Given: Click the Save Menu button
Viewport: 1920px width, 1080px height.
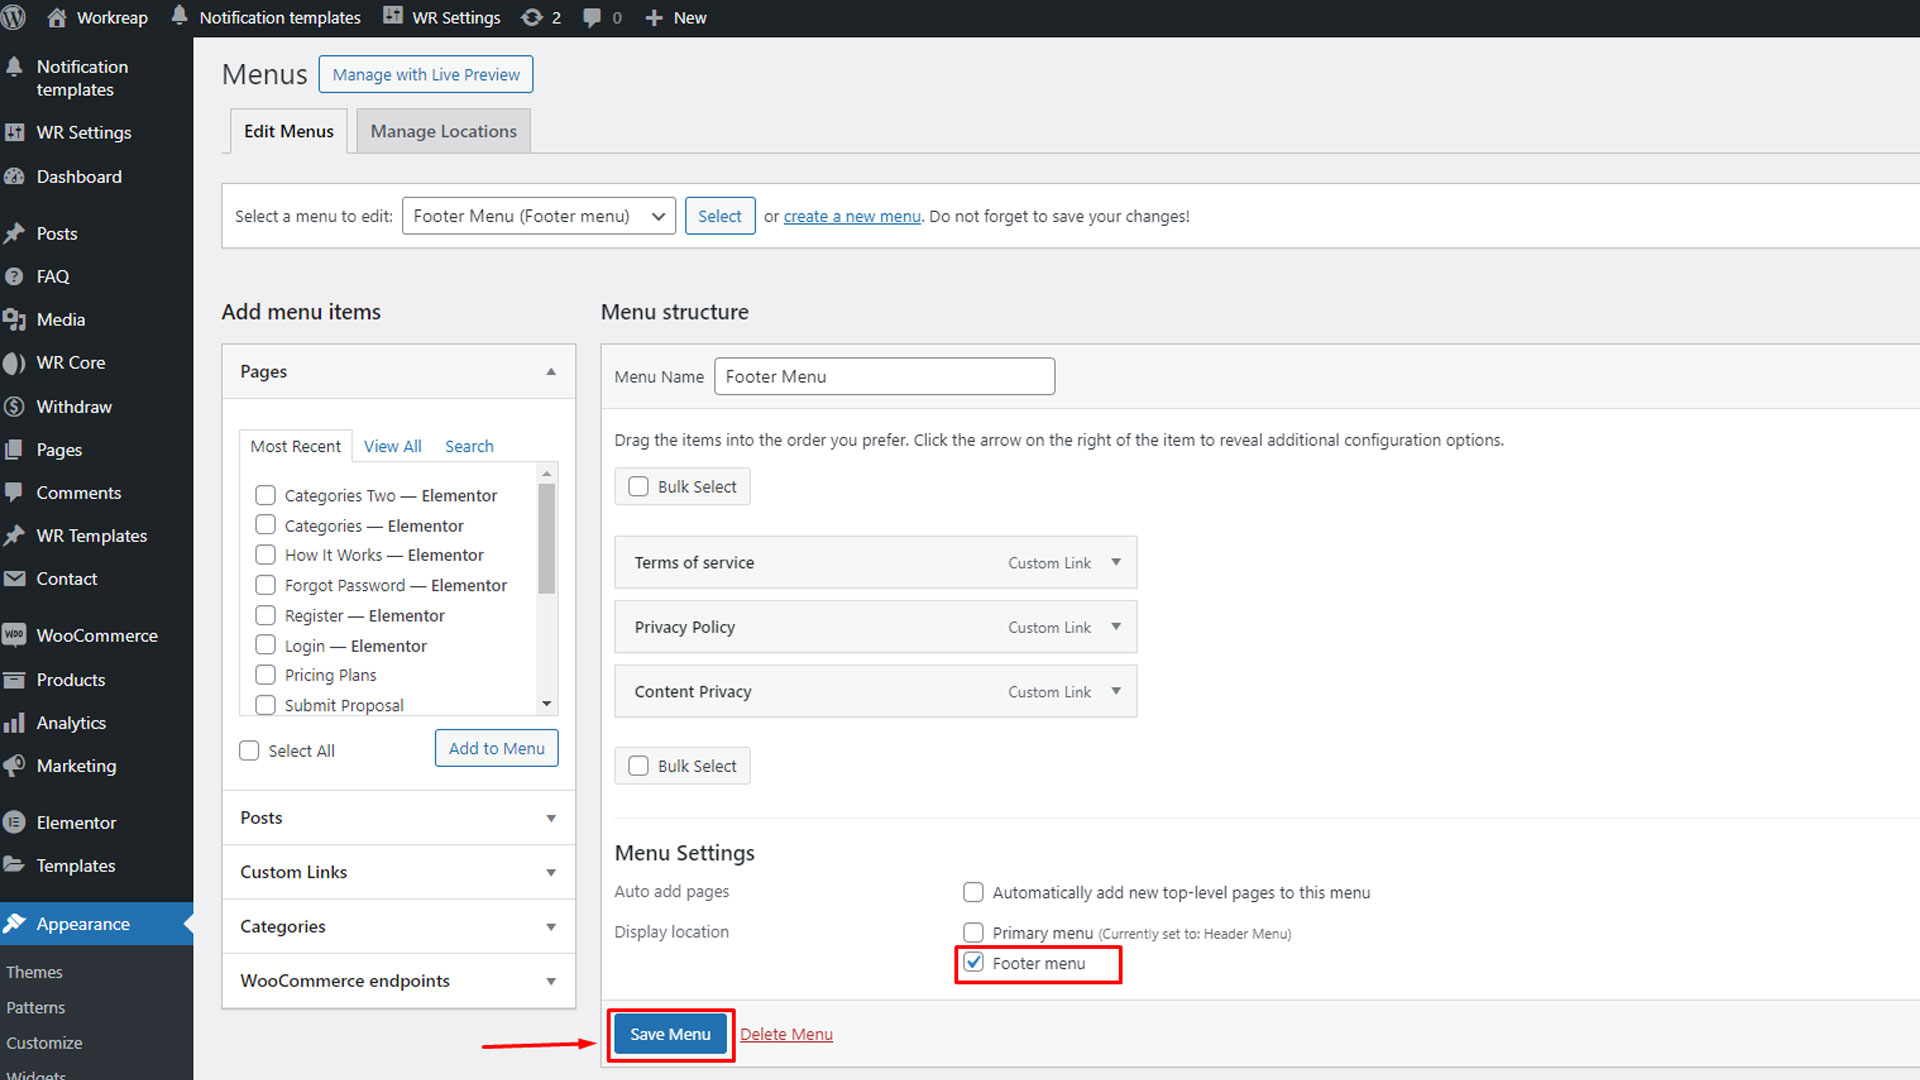Looking at the screenshot, I should pos(670,1034).
